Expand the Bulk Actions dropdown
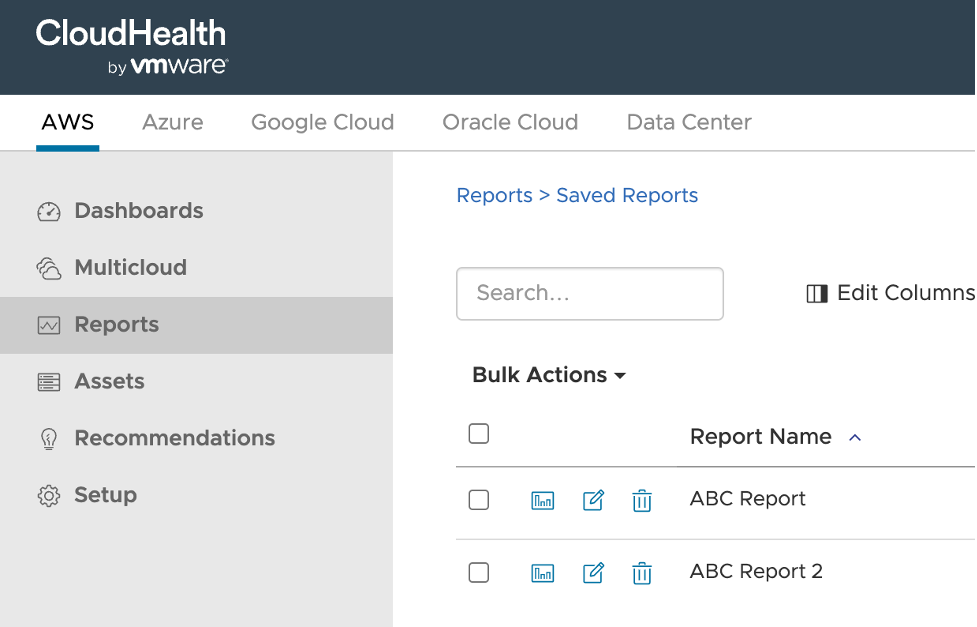Screen dimensions: 977x627 pos(548,375)
